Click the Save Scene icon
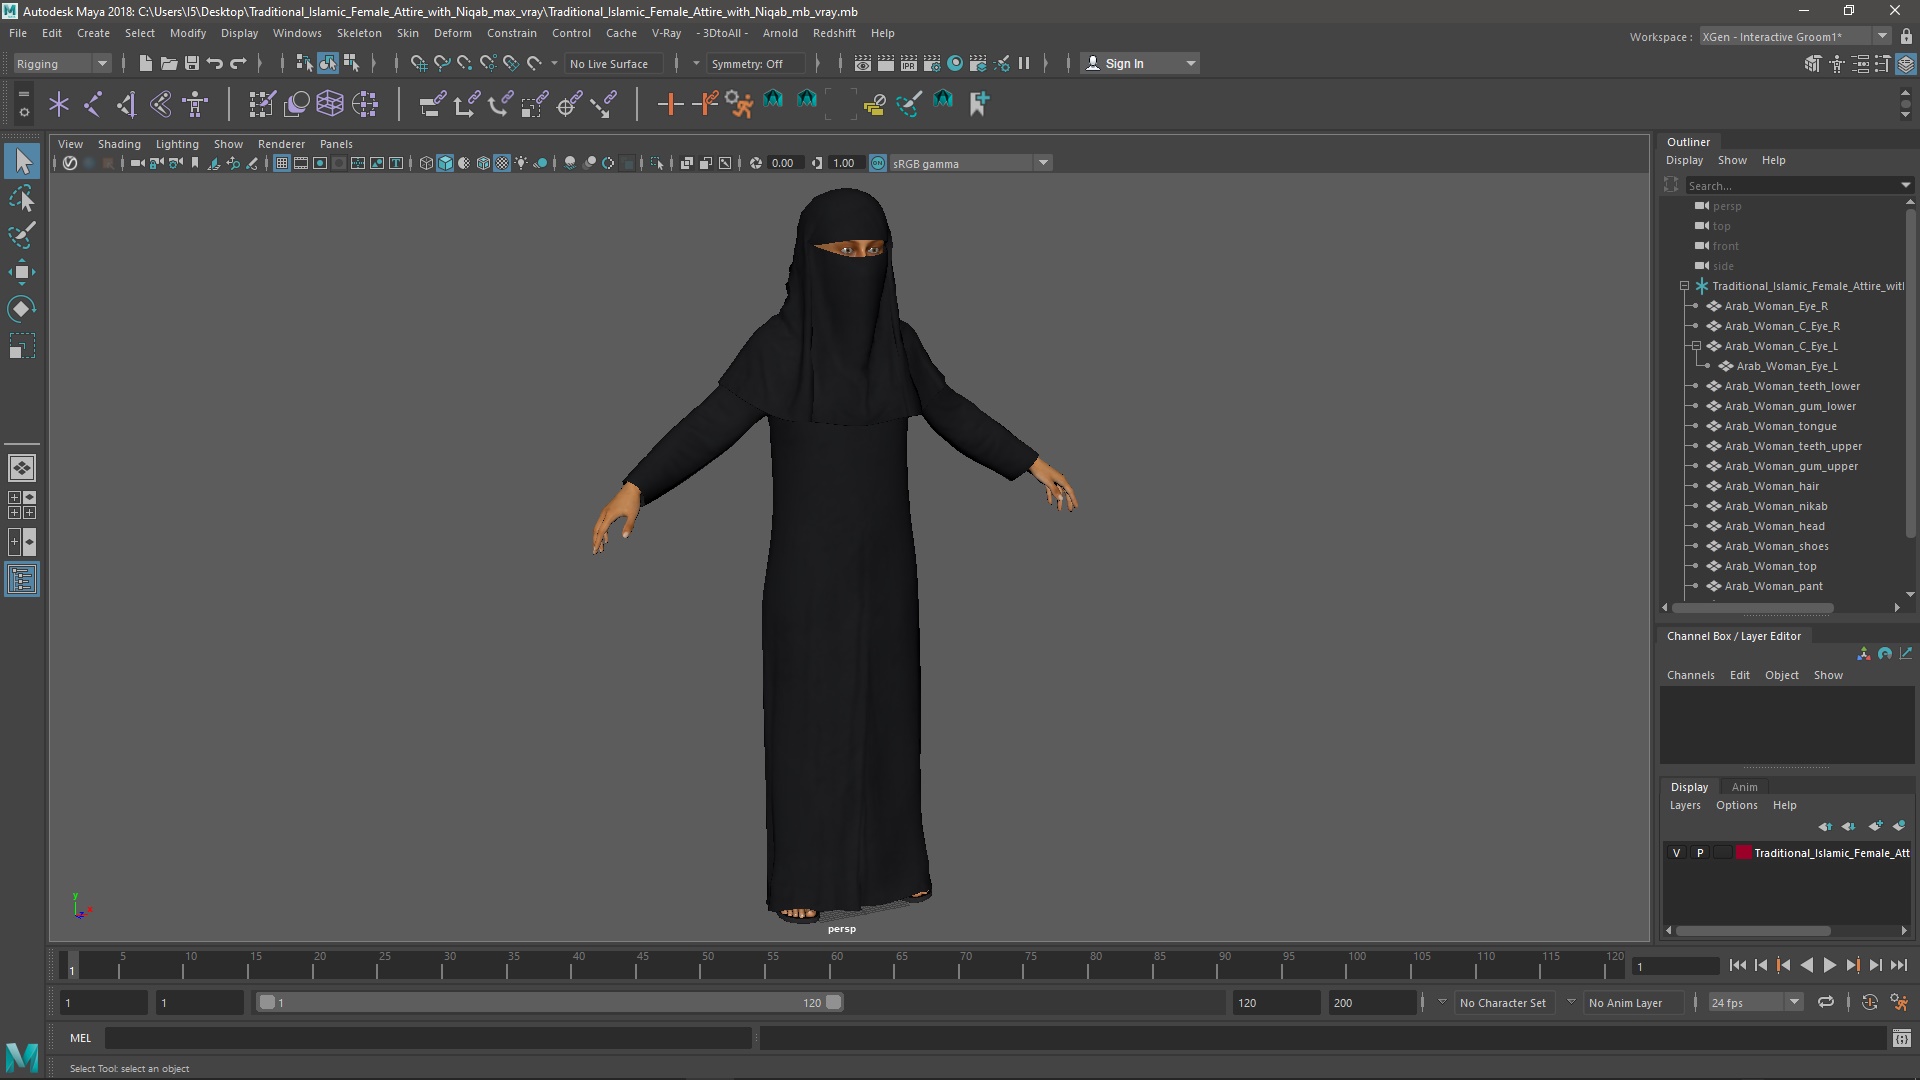 point(191,63)
